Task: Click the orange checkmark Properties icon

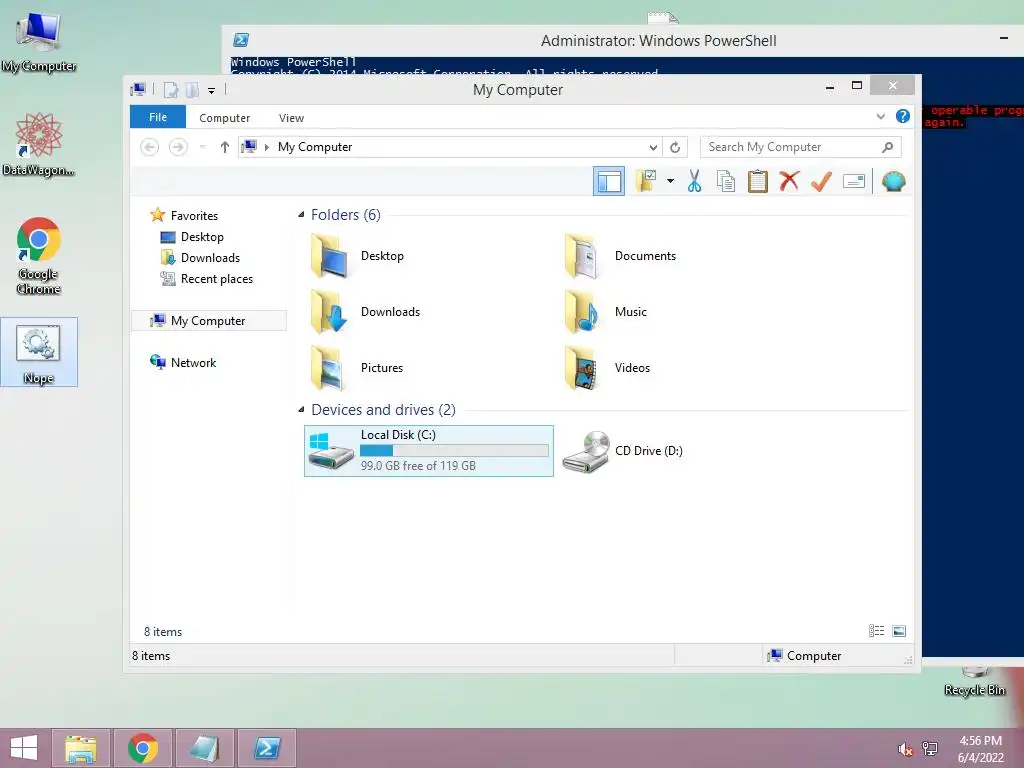Action: click(x=821, y=181)
